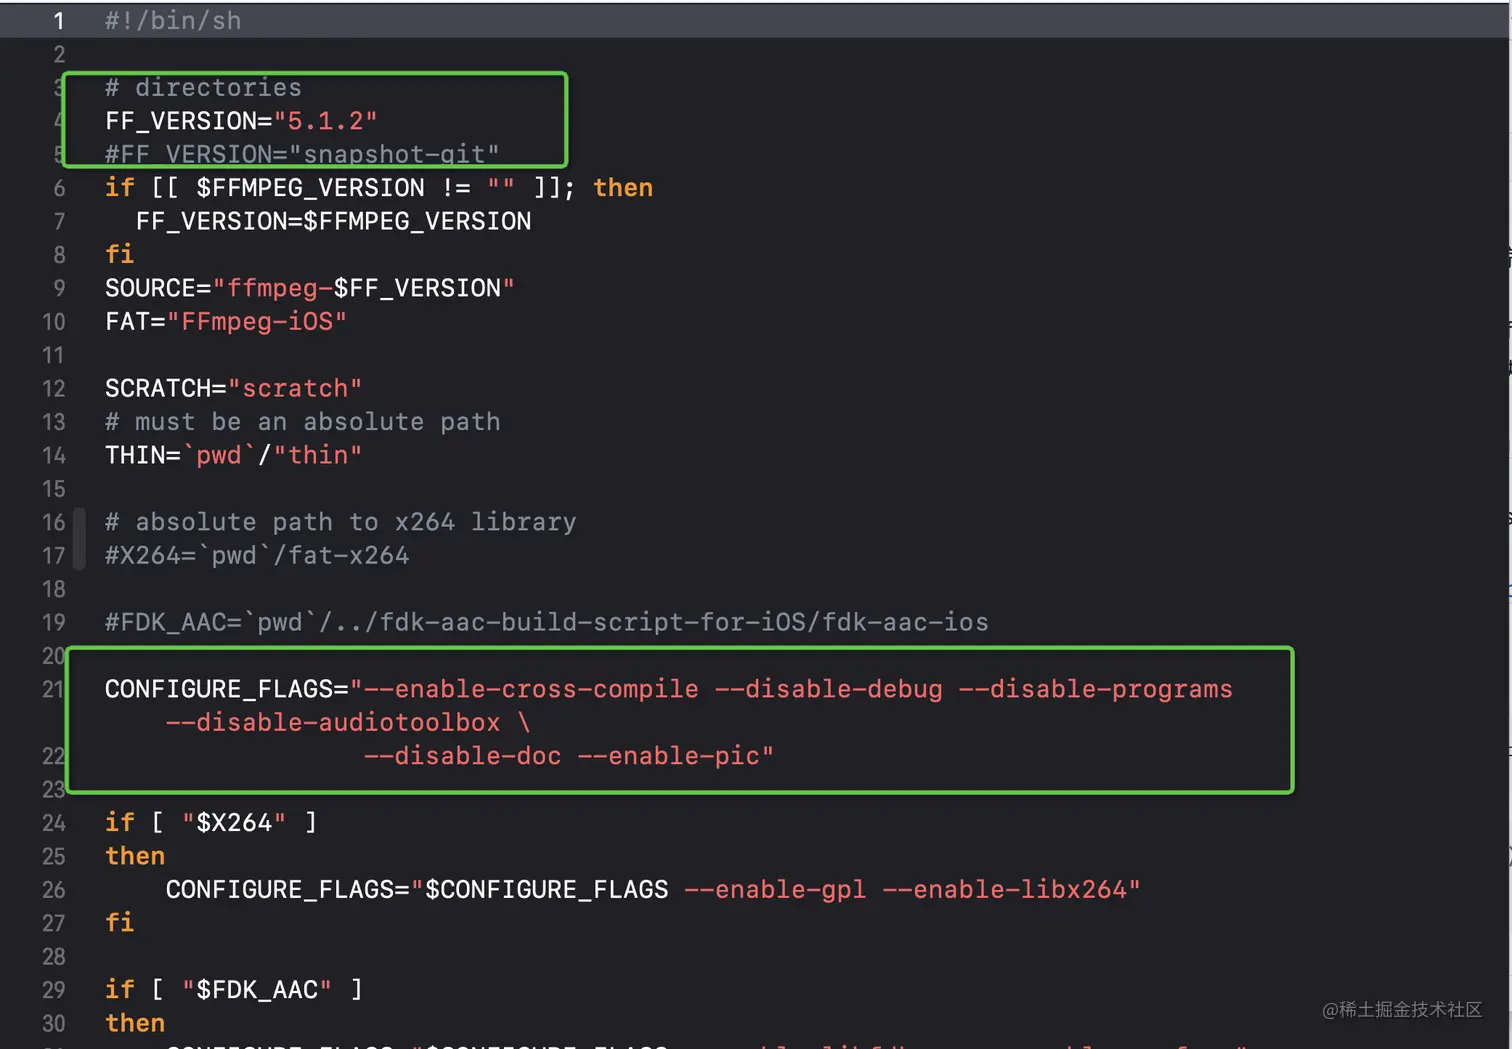Screen dimensions: 1512x1049
Task: Click the "then" keyword on line 30
Action: pos(135,1023)
